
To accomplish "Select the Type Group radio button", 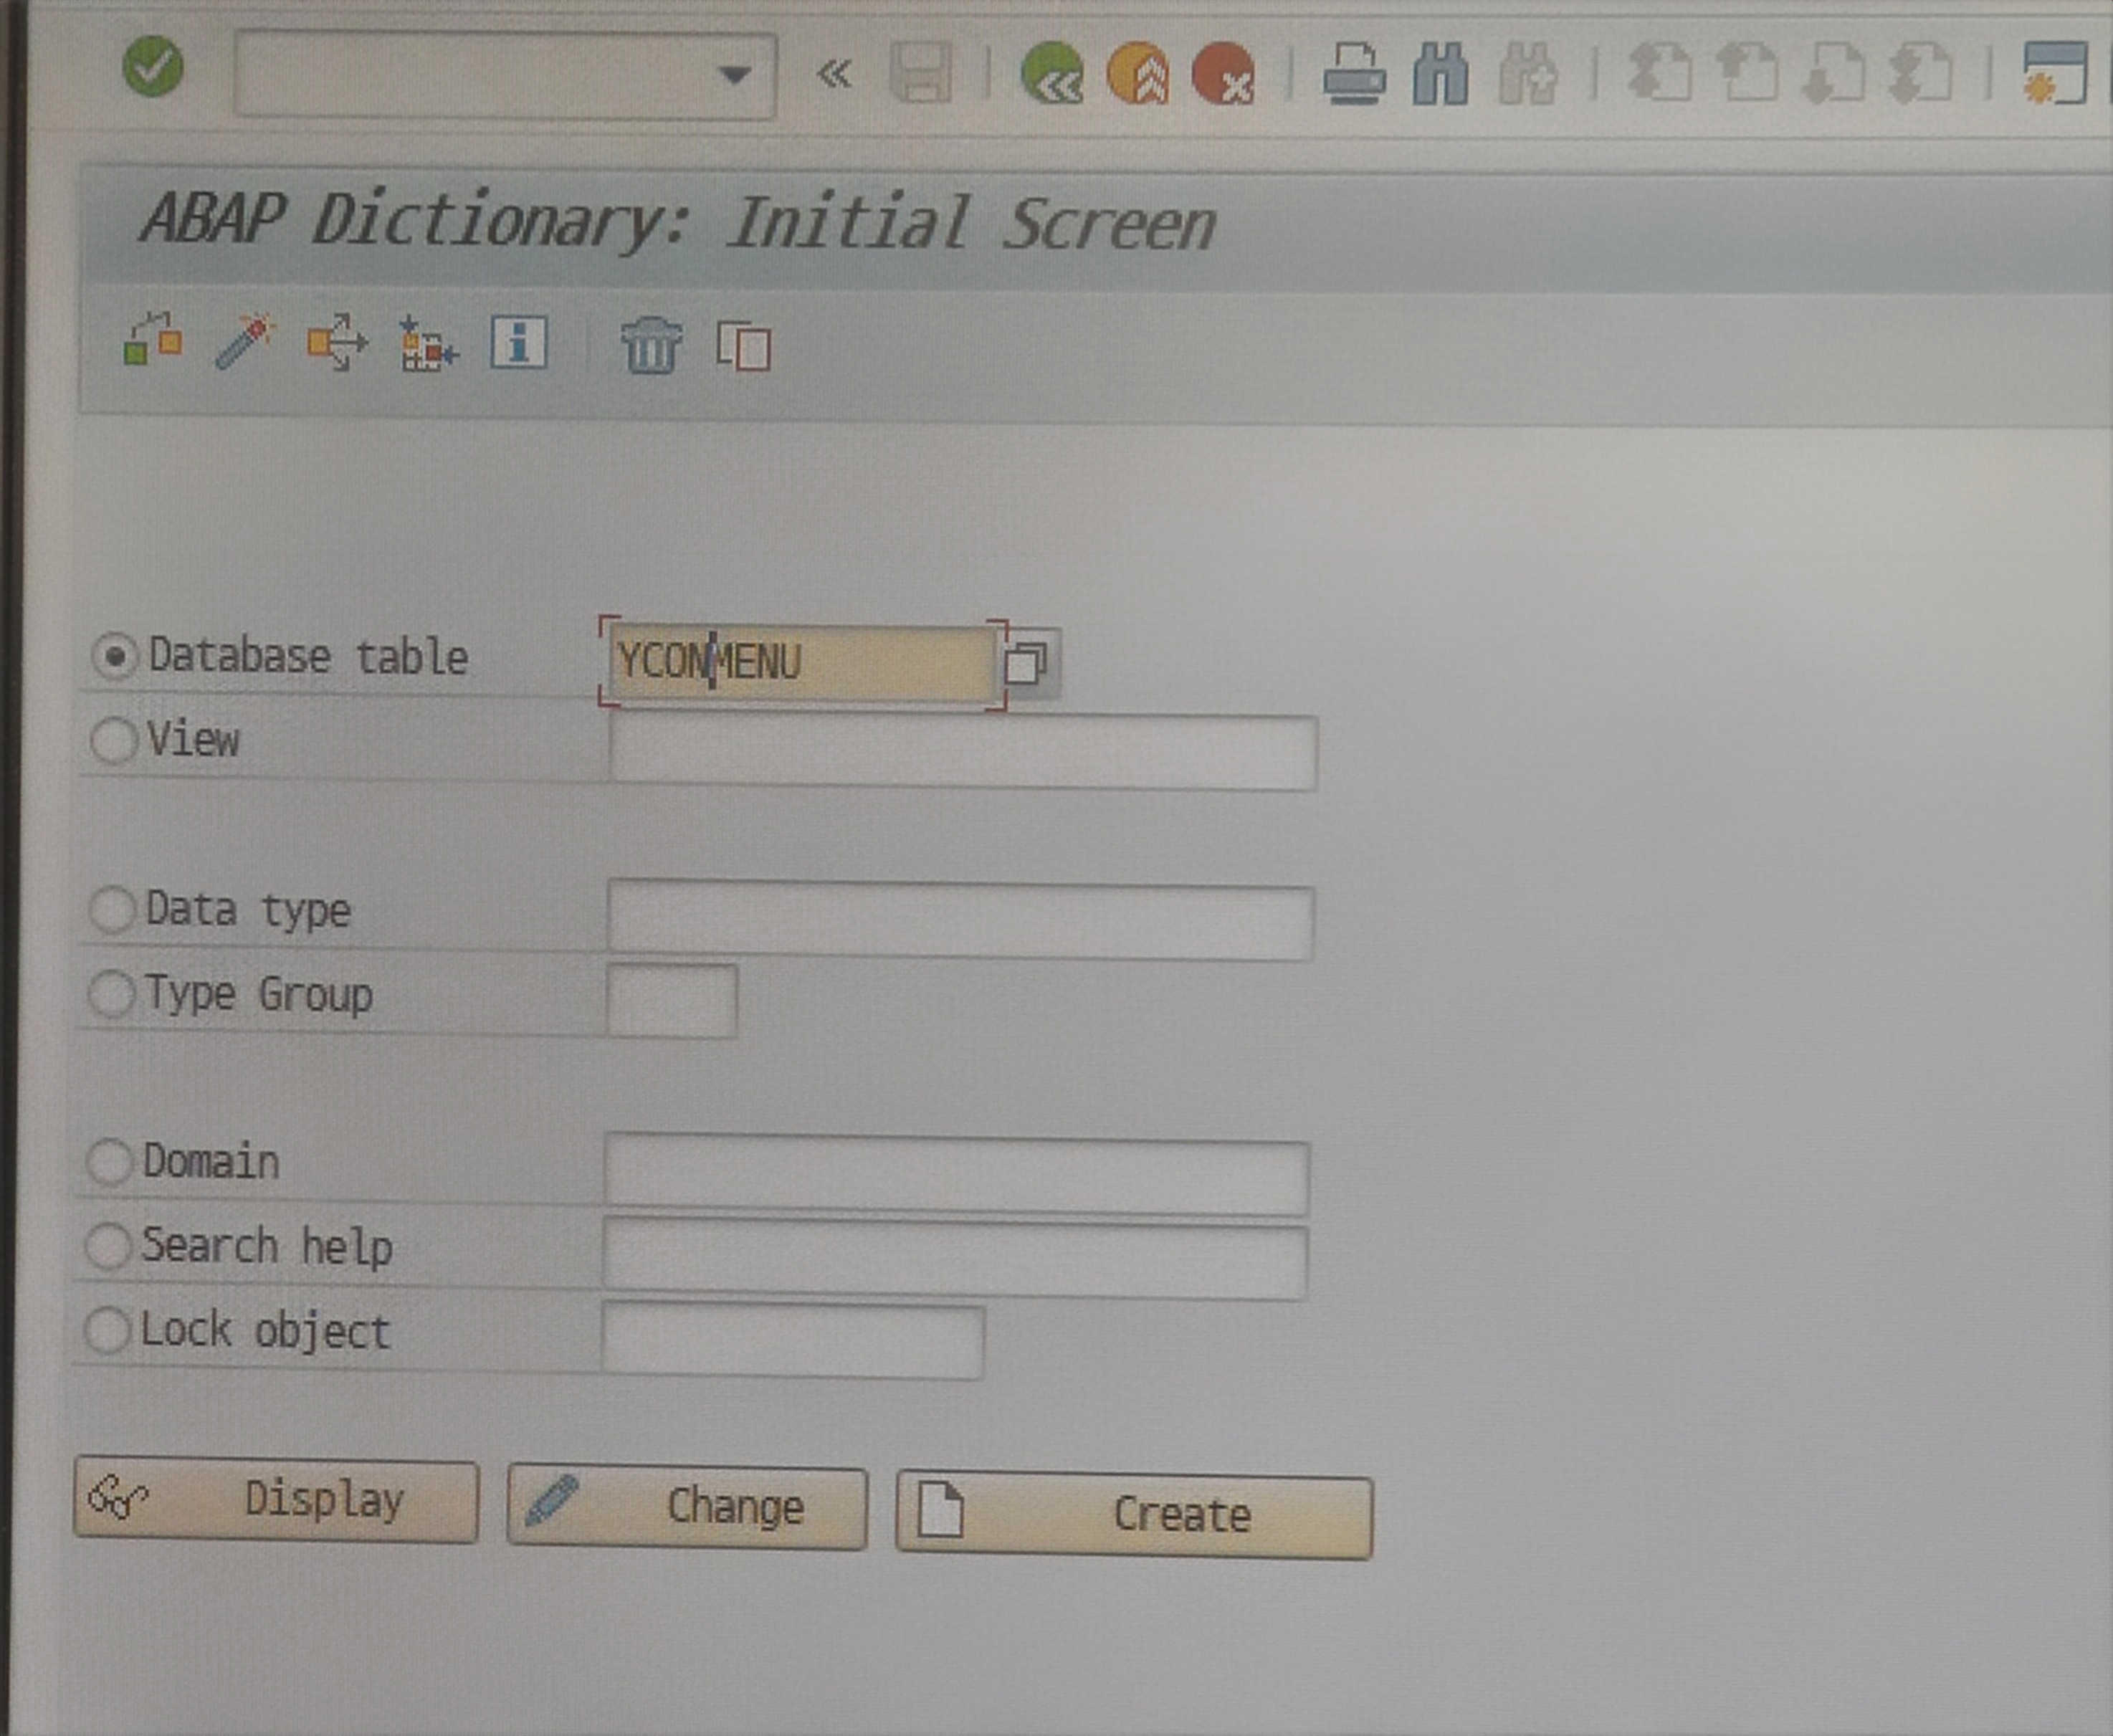I will click(x=111, y=994).
